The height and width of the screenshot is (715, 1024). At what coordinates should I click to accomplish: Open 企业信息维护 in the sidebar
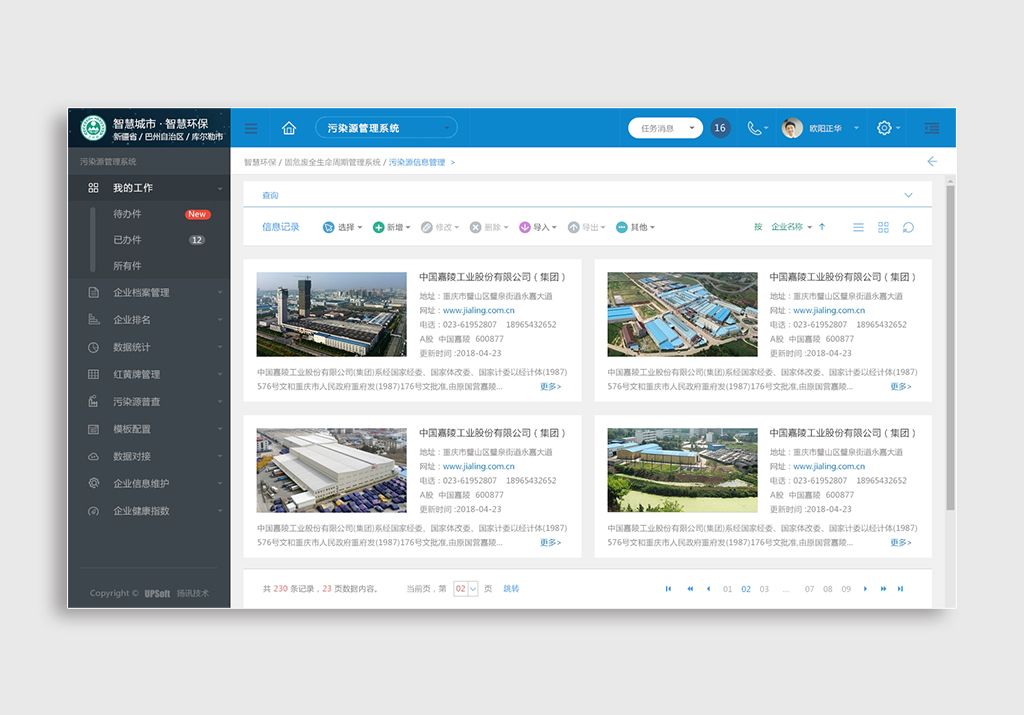(x=149, y=484)
